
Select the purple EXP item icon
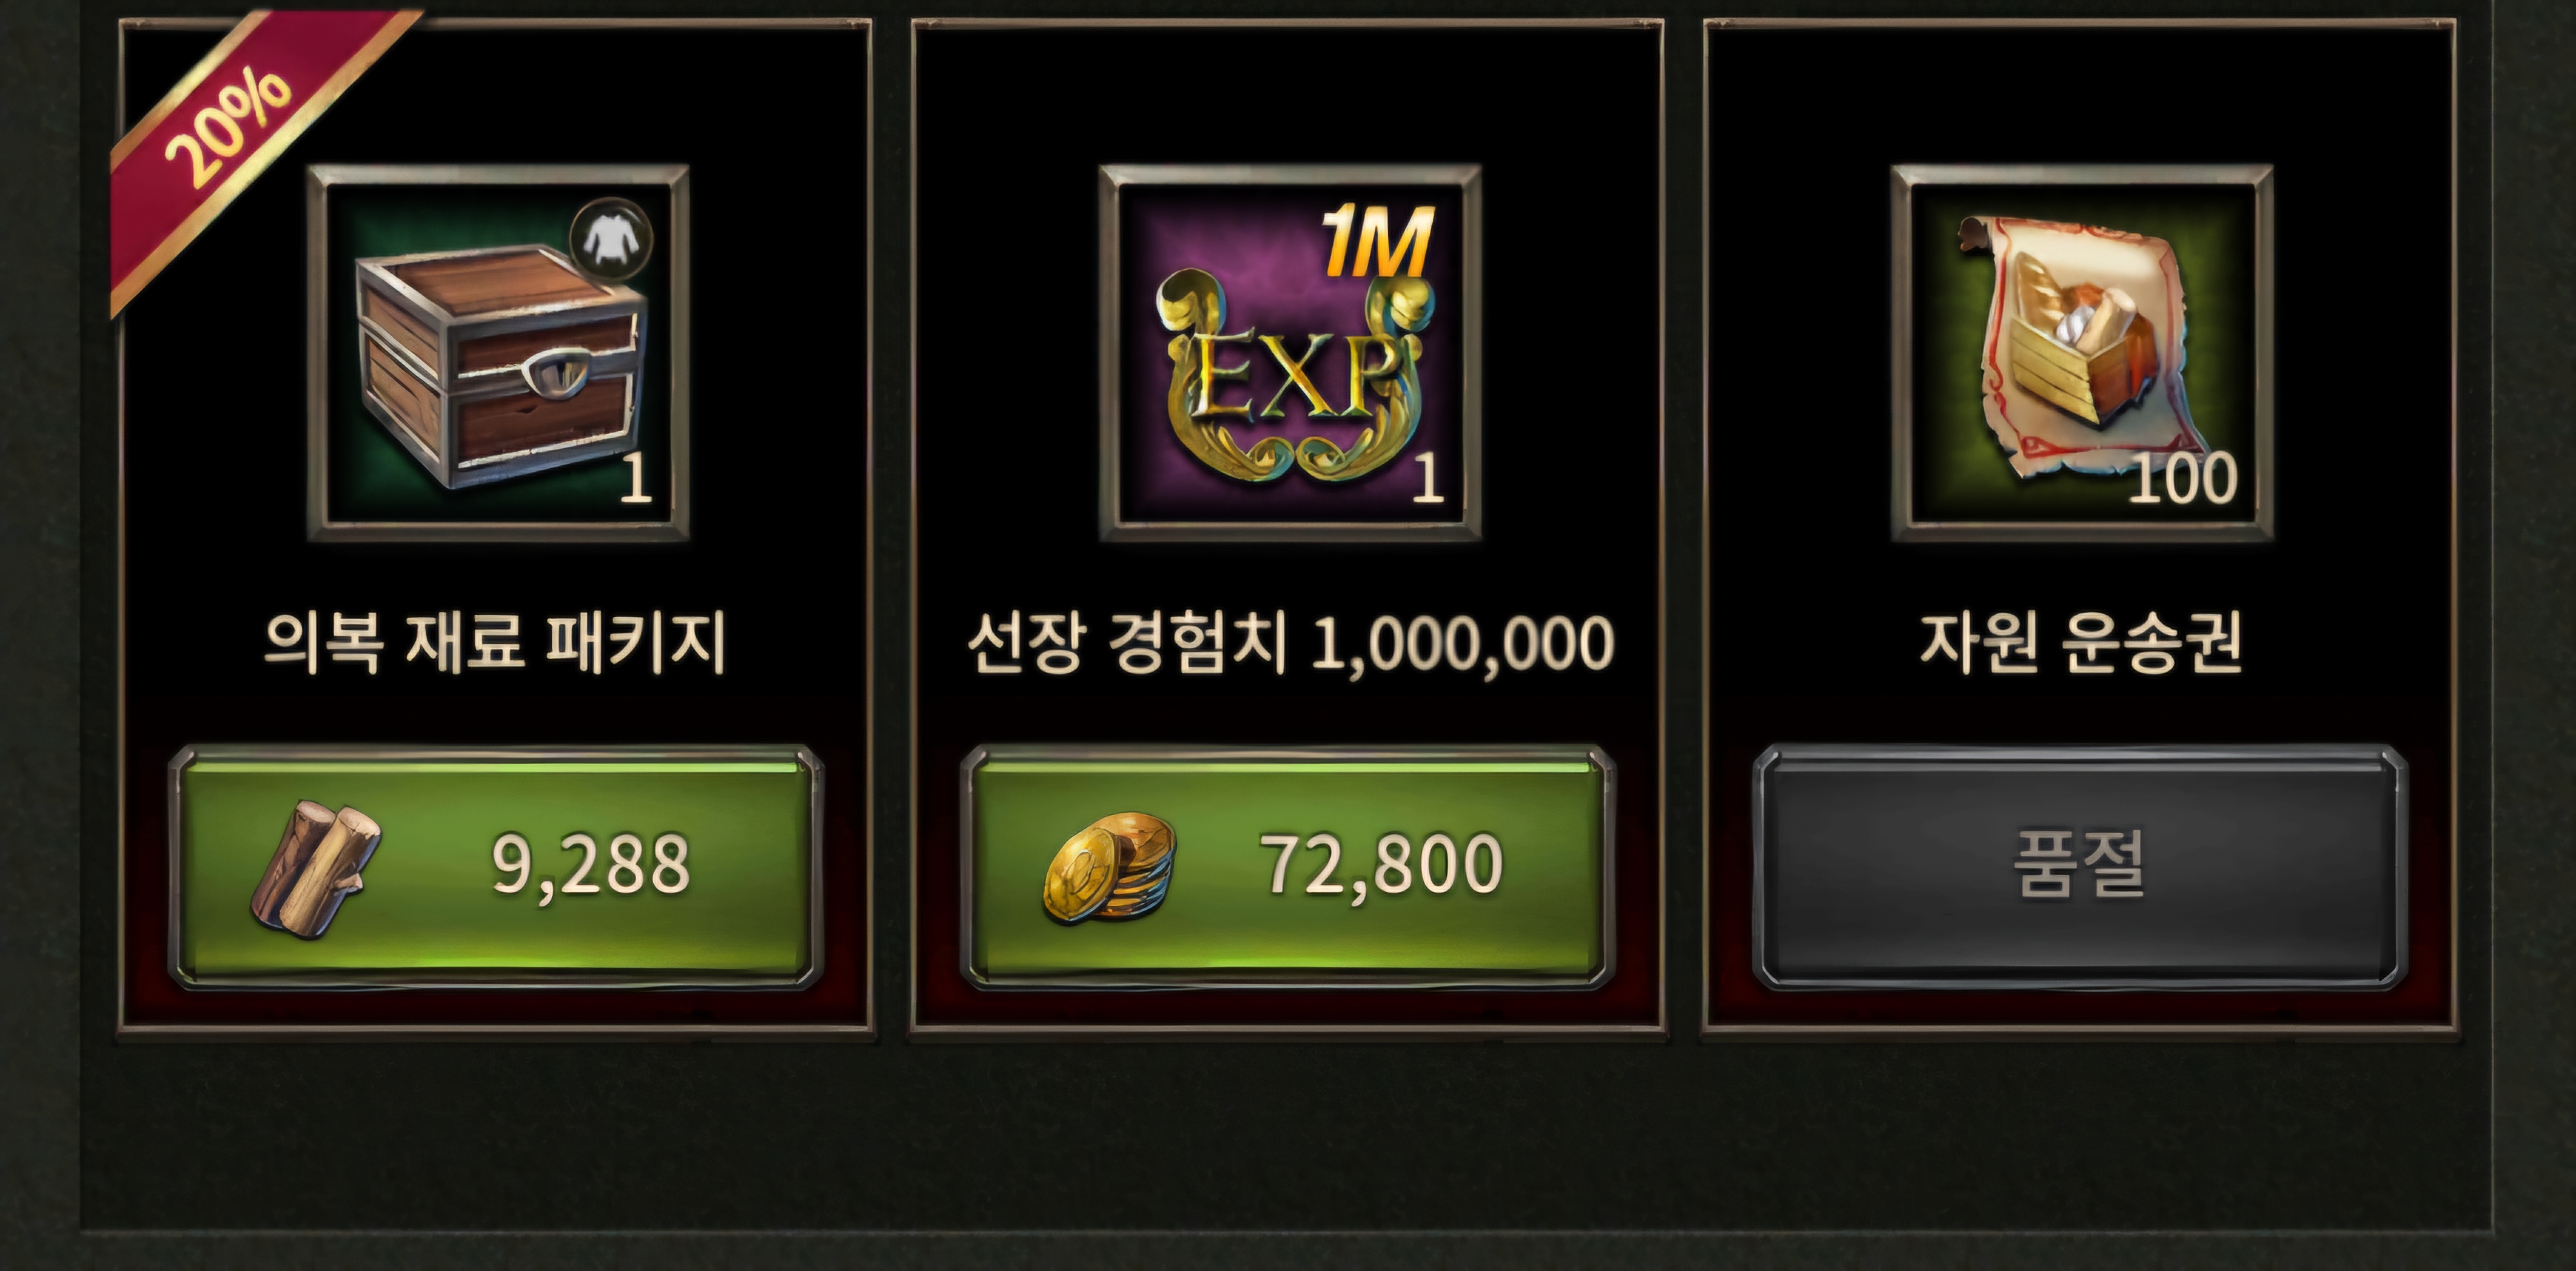(1290, 353)
